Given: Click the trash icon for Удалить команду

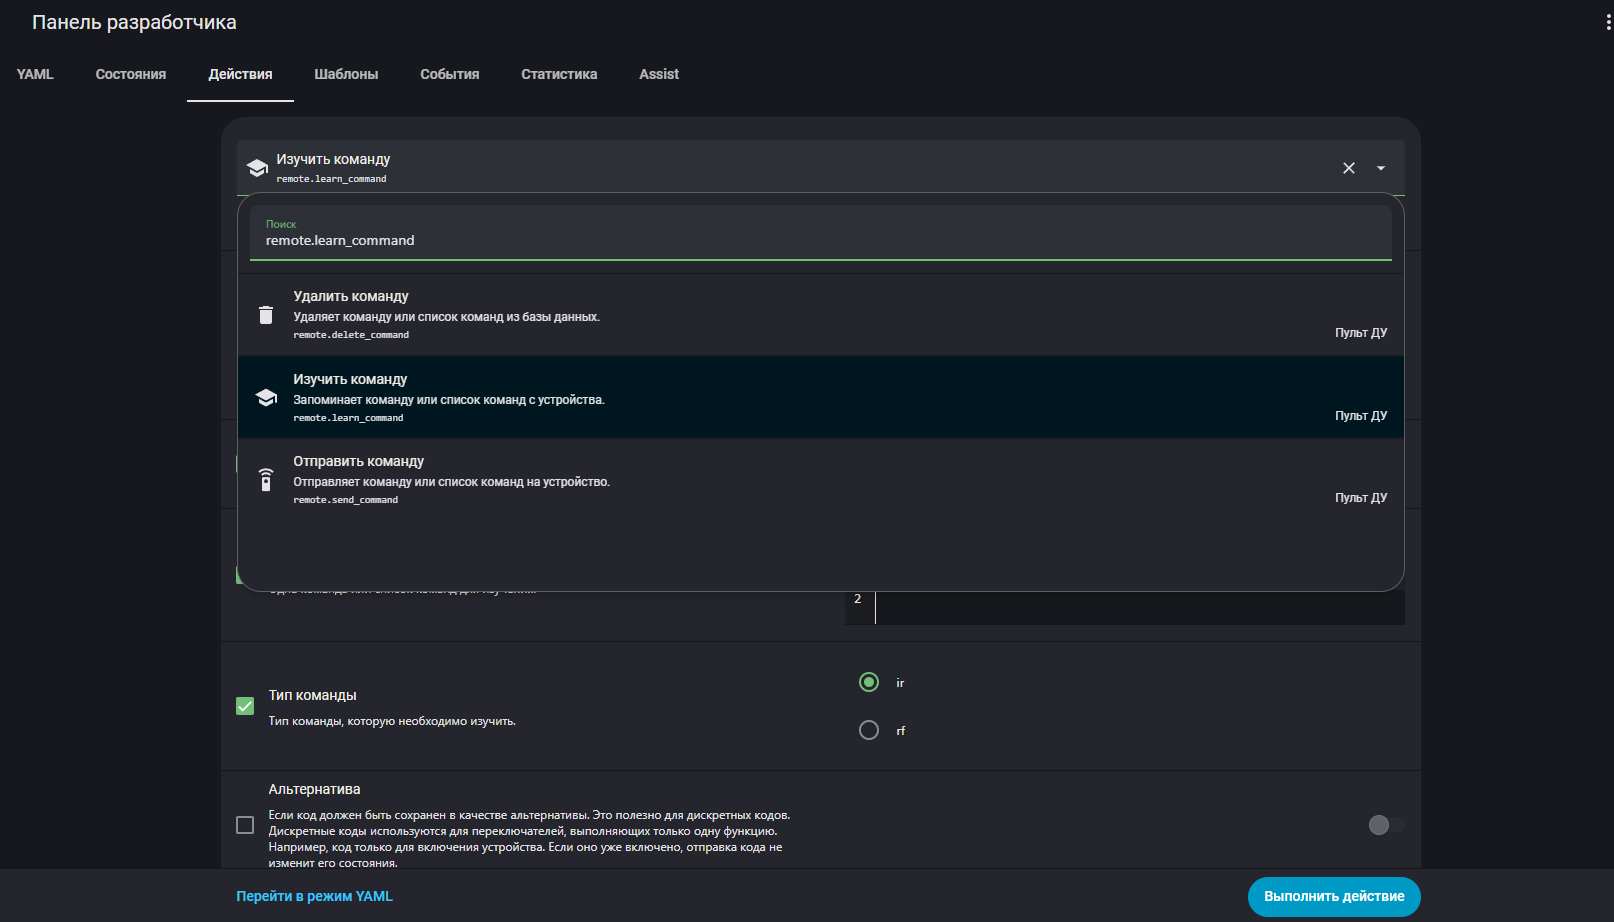Looking at the screenshot, I should [x=266, y=315].
